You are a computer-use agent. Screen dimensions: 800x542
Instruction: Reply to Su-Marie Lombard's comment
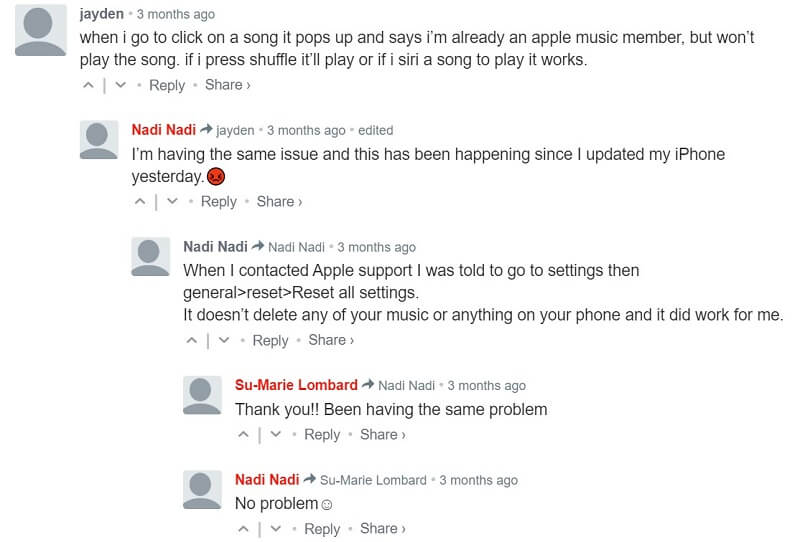[322, 435]
